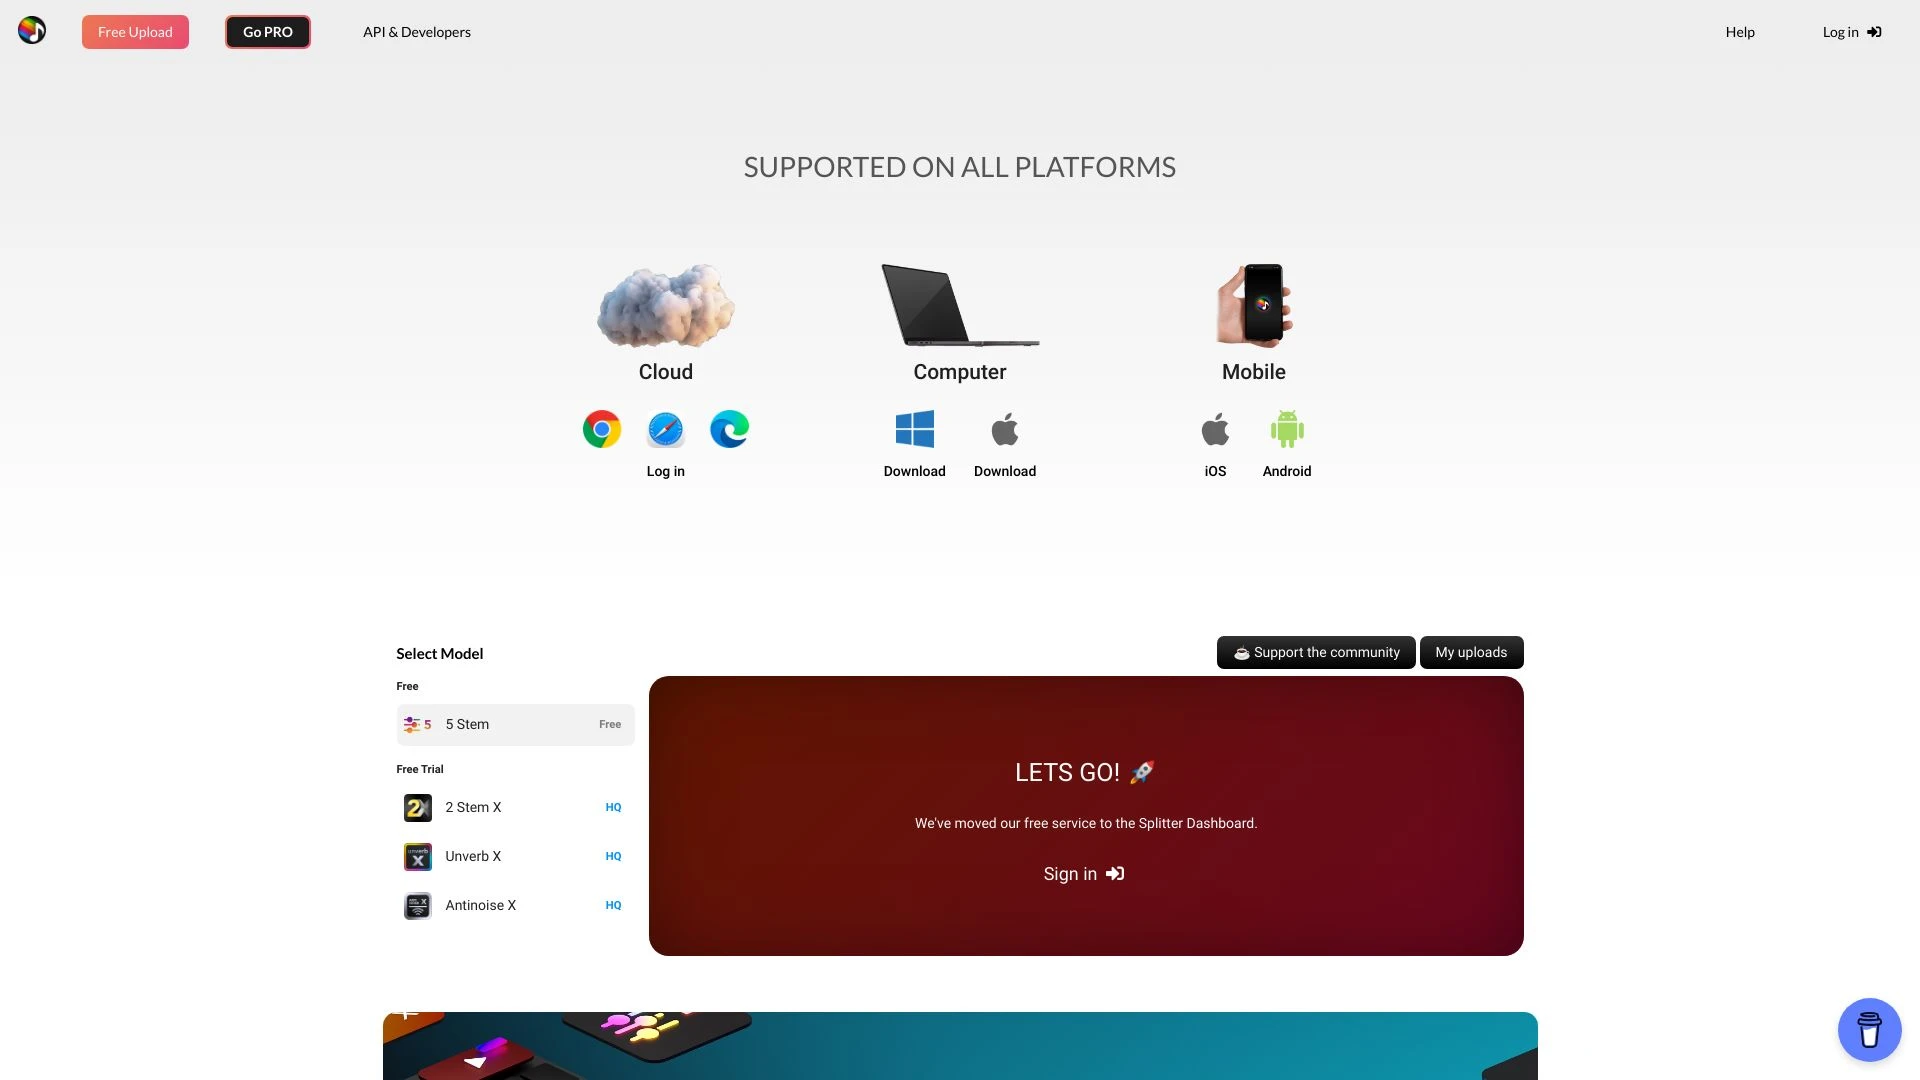Select the 5 Stem free model option
This screenshot has height=1080, width=1920.
pos(514,724)
